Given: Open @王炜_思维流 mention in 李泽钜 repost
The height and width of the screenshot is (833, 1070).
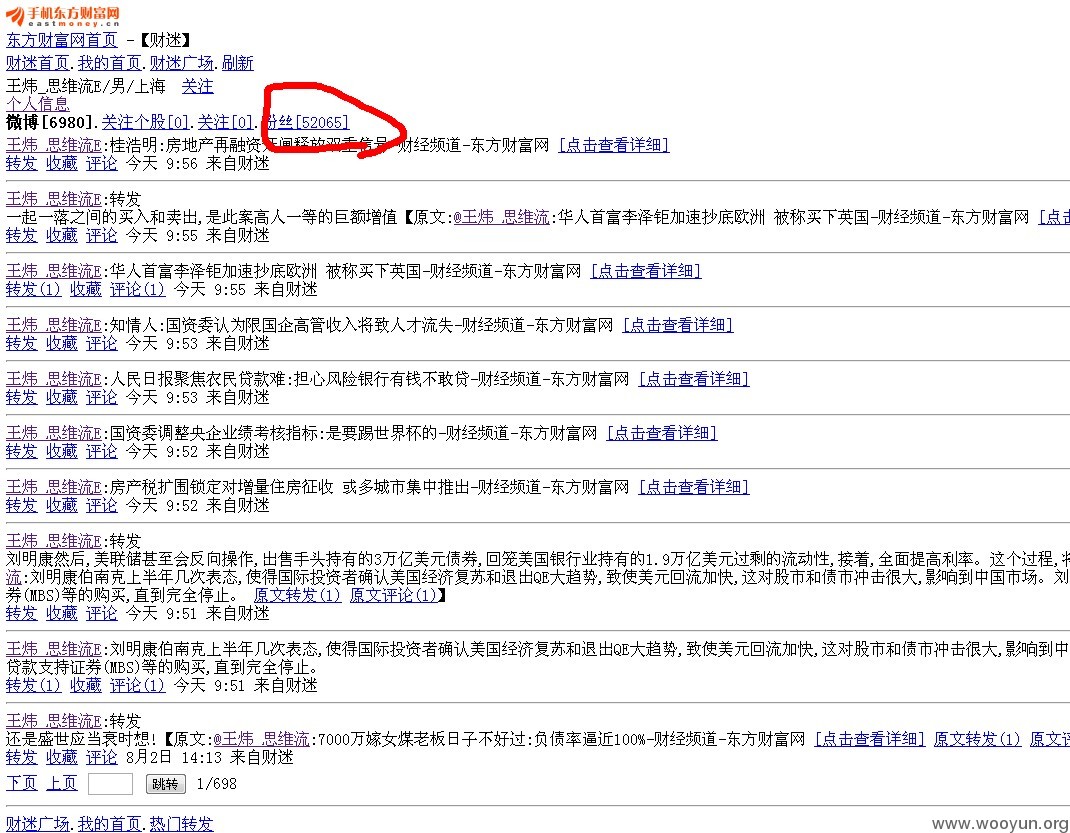Looking at the screenshot, I should point(501,217).
